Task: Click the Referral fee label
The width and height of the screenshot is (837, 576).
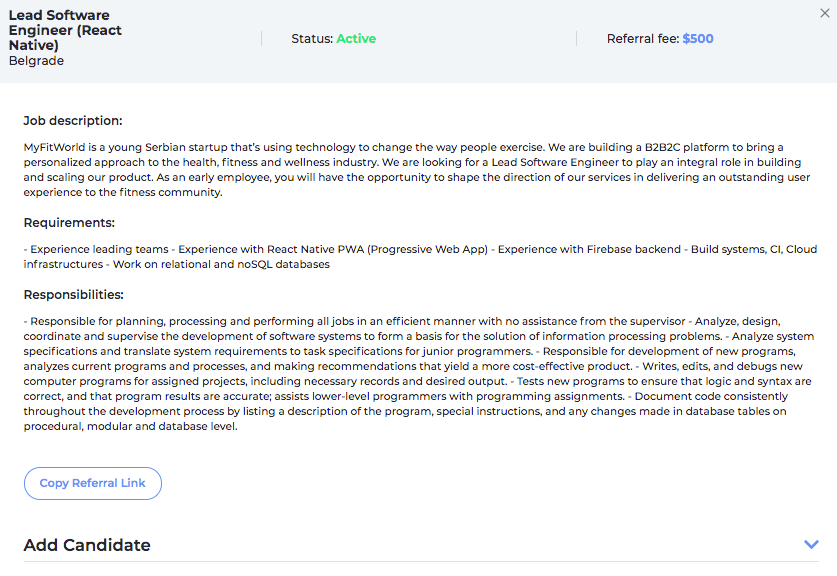Action: [643, 38]
